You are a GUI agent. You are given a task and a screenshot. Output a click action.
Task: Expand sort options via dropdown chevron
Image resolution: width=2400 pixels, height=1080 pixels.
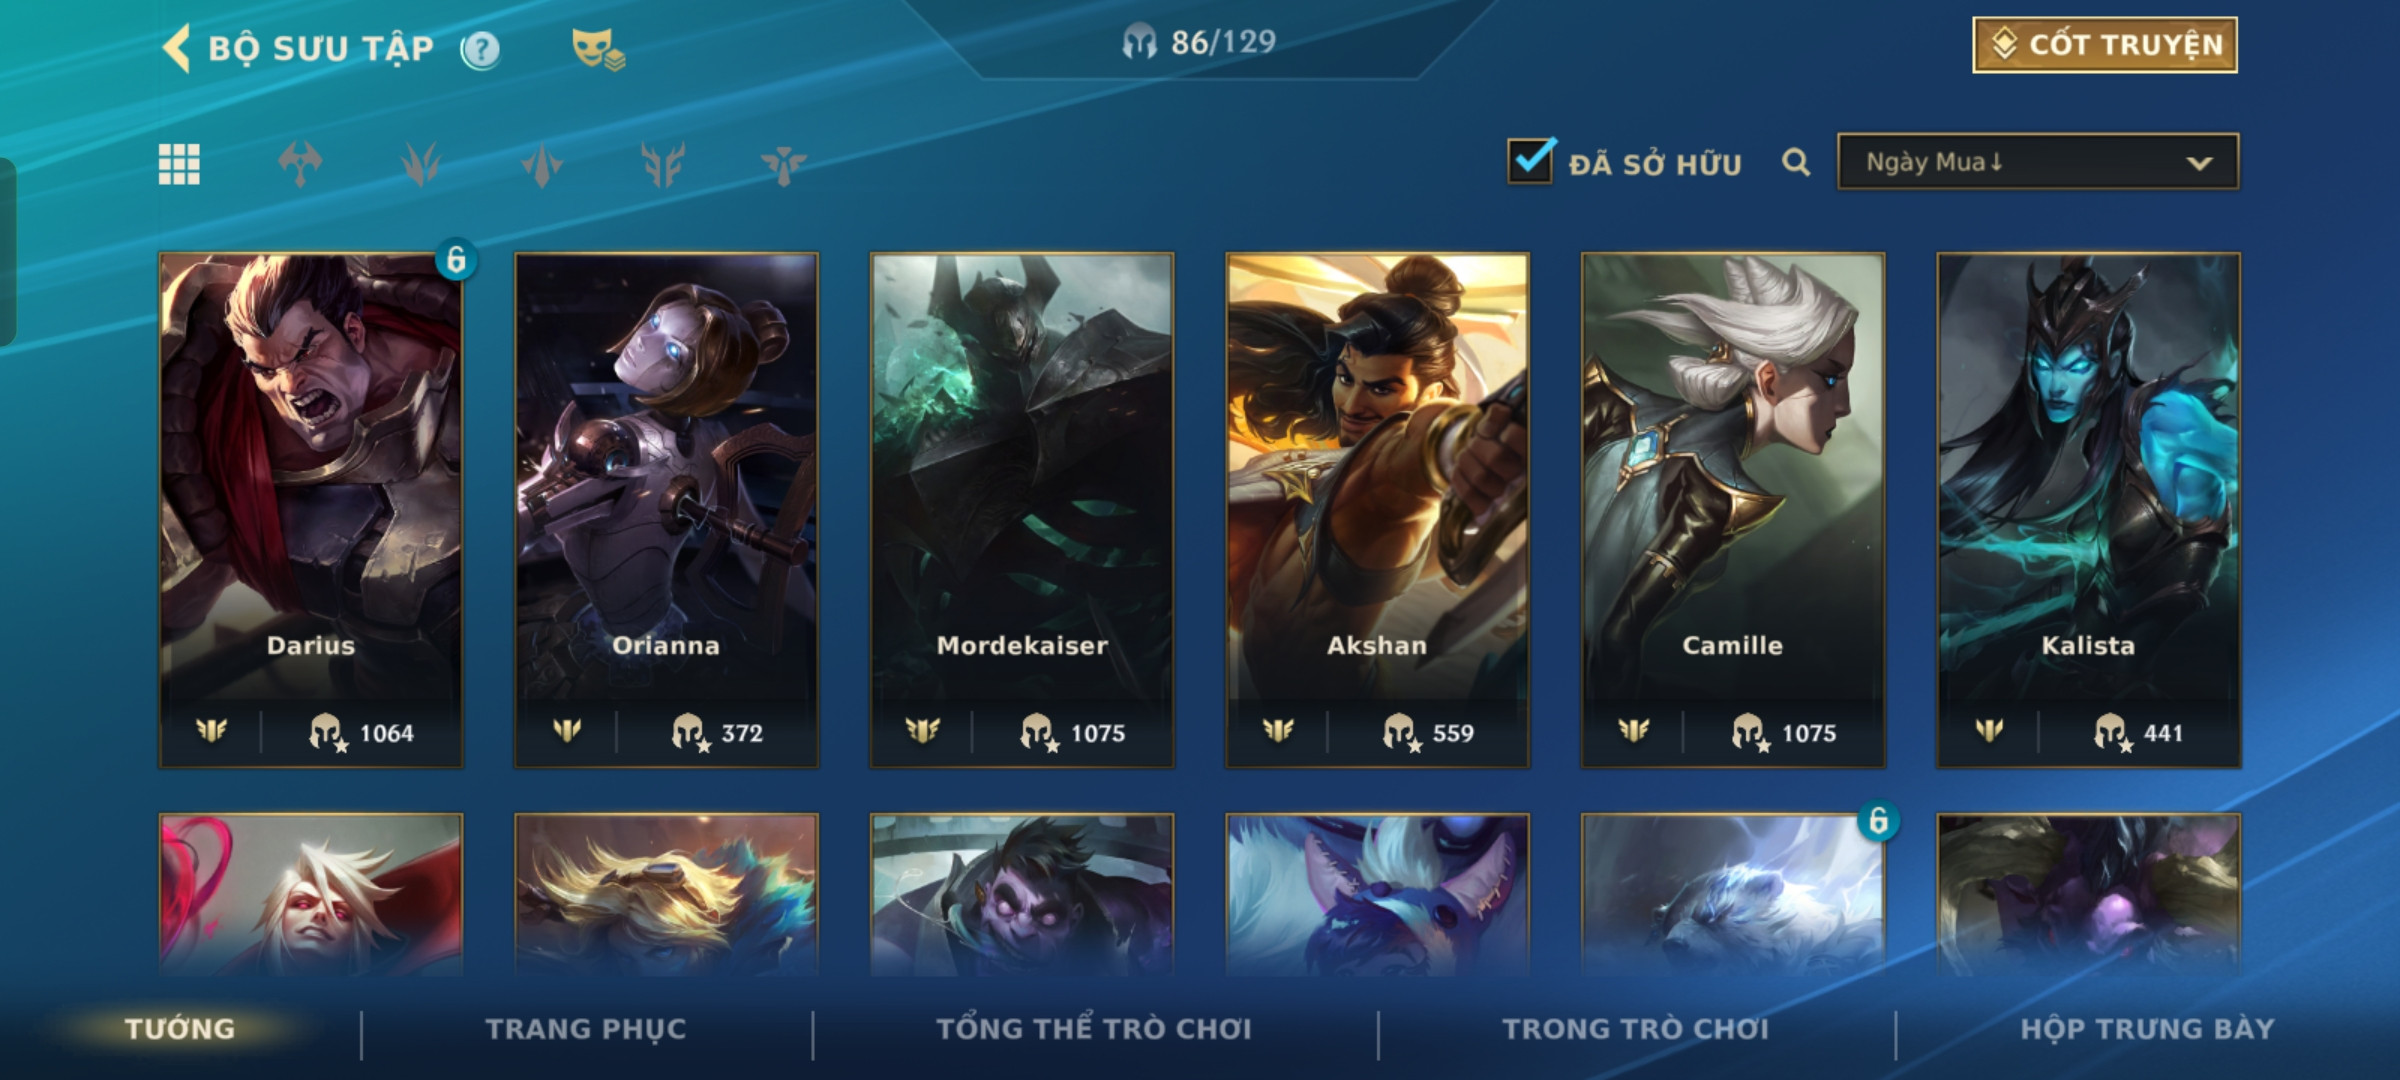(2199, 163)
